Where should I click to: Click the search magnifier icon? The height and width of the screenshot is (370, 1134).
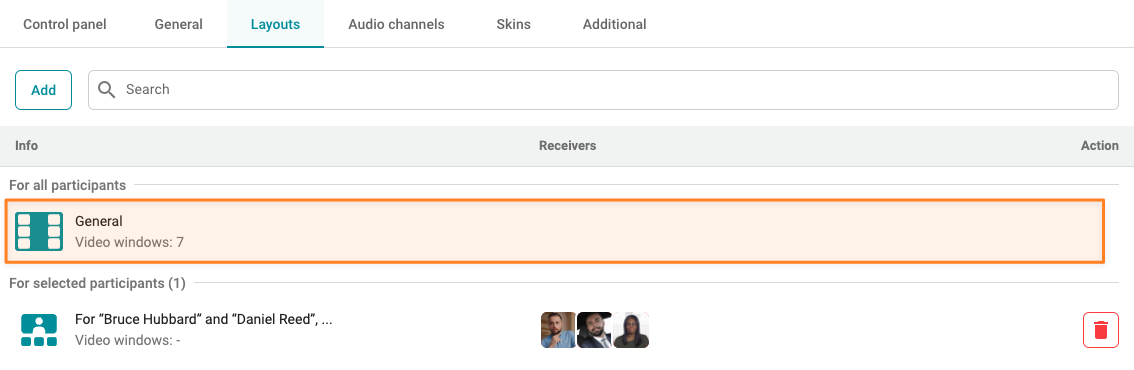(x=107, y=90)
